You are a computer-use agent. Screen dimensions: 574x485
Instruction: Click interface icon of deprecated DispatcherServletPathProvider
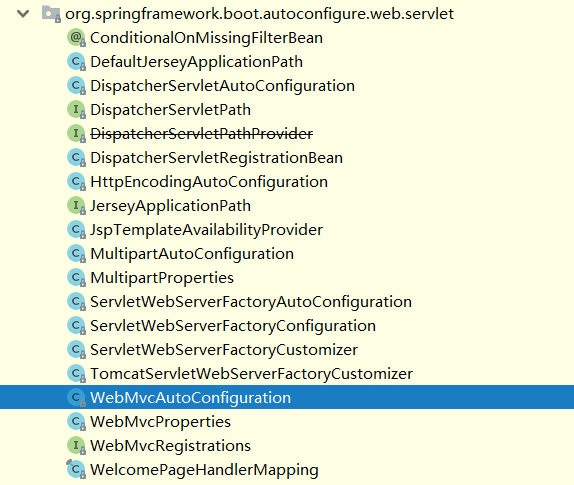(77, 134)
